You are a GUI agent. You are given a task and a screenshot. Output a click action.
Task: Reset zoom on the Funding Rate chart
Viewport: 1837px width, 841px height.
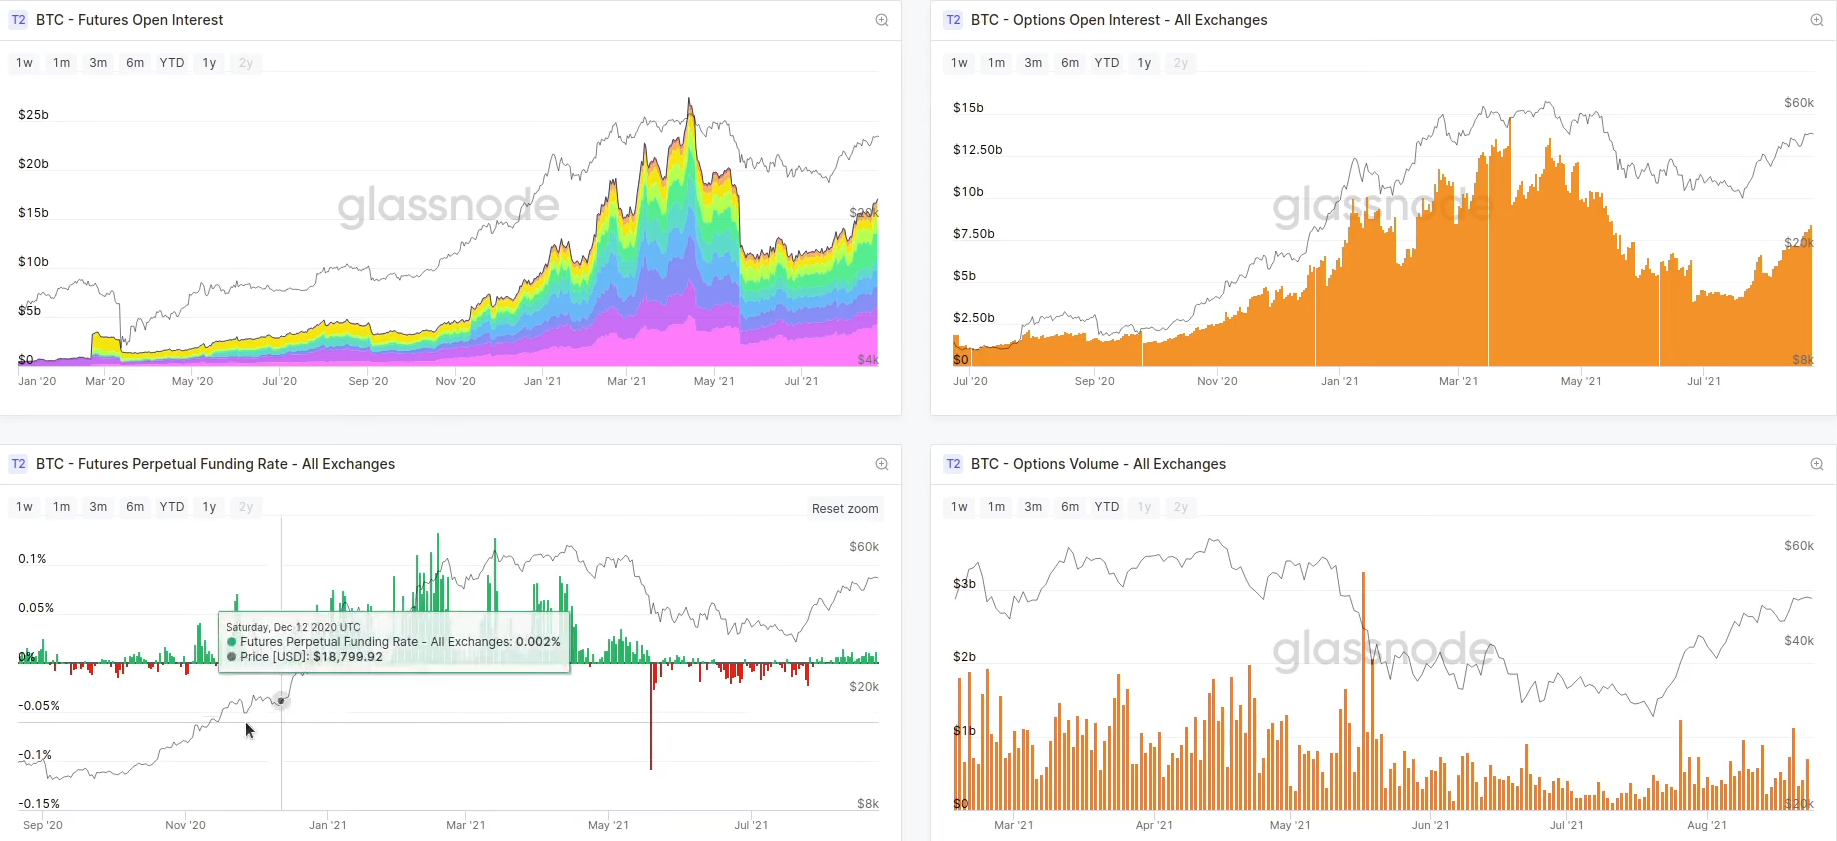click(845, 509)
